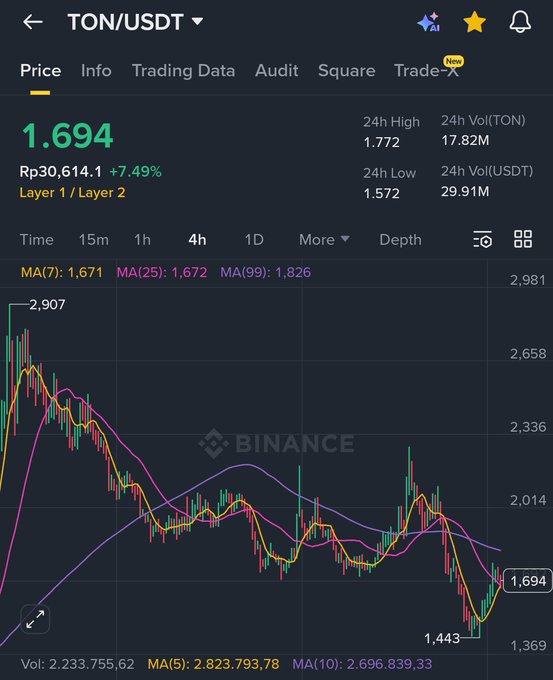Tap the 2,907 high marker on chart
Viewport: 553px width, 680px height.
pos(47,304)
